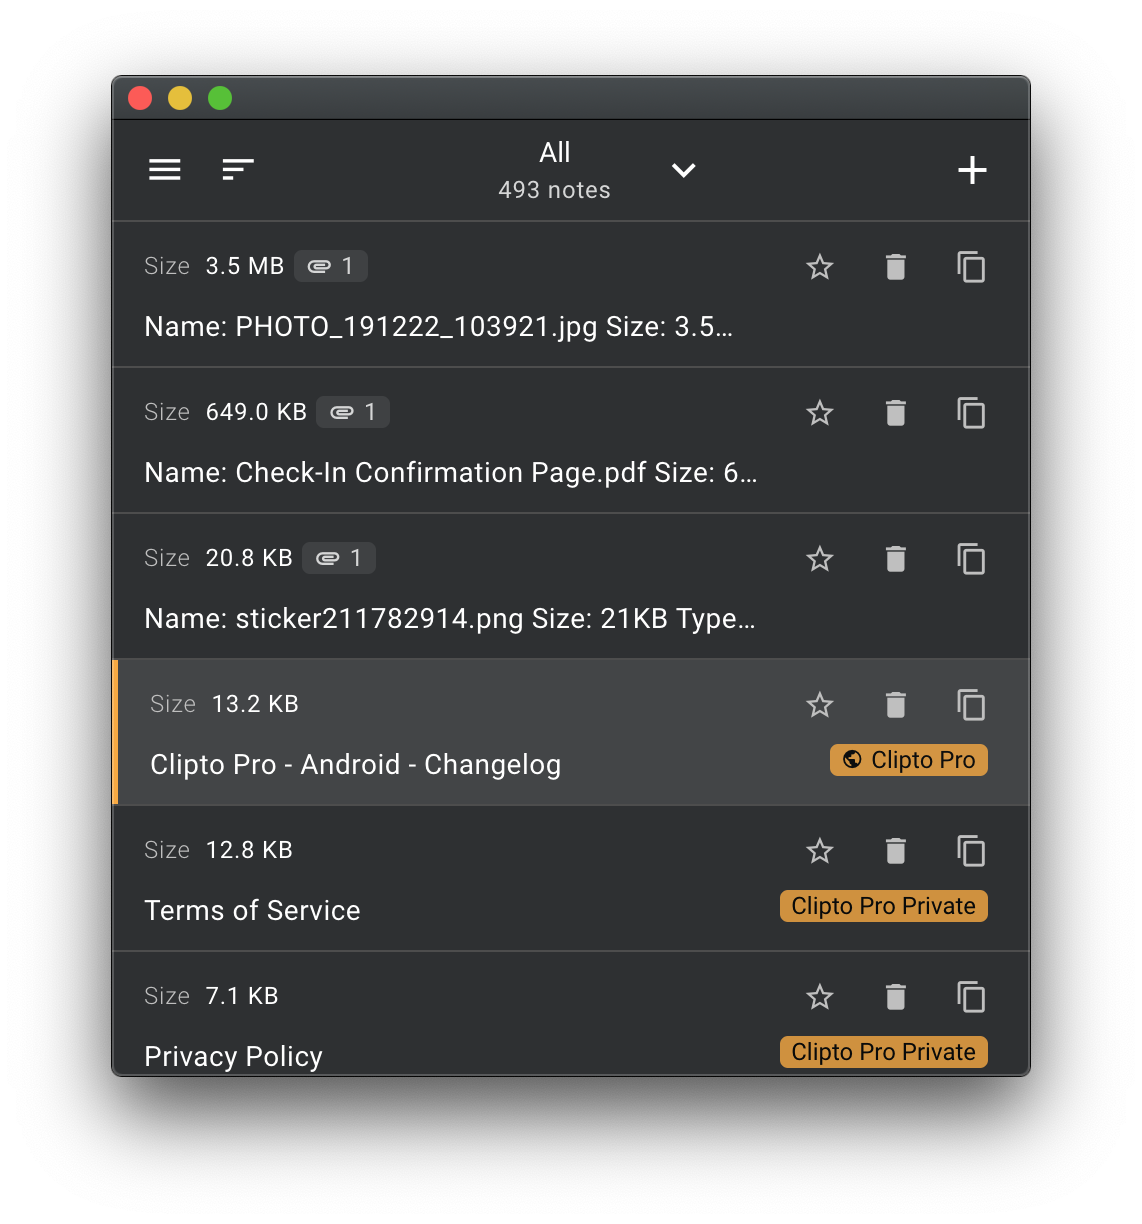The image size is (1142, 1224).
Task: Open attachment badge on 20.8 KB note
Action: click(x=339, y=558)
